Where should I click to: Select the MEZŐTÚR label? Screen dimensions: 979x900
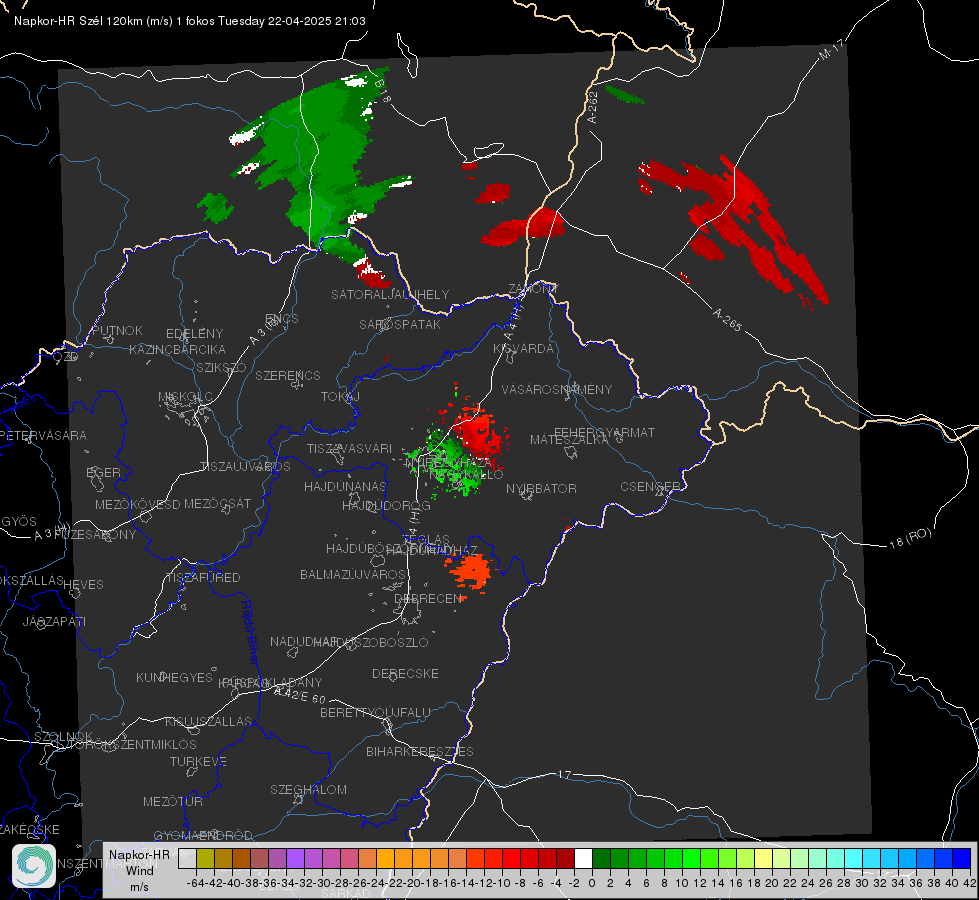[x=173, y=801]
